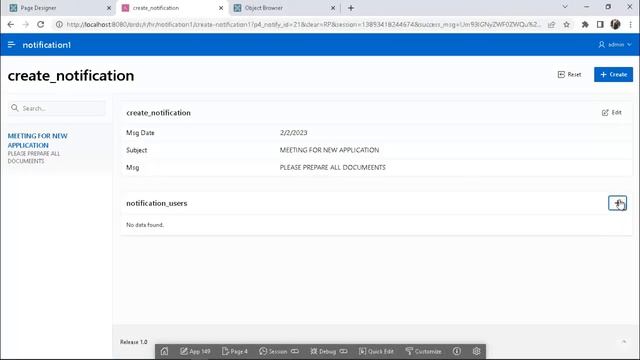The height and width of the screenshot is (360, 640).
Task: Click the search magnifier icon
Action: (x=15, y=108)
